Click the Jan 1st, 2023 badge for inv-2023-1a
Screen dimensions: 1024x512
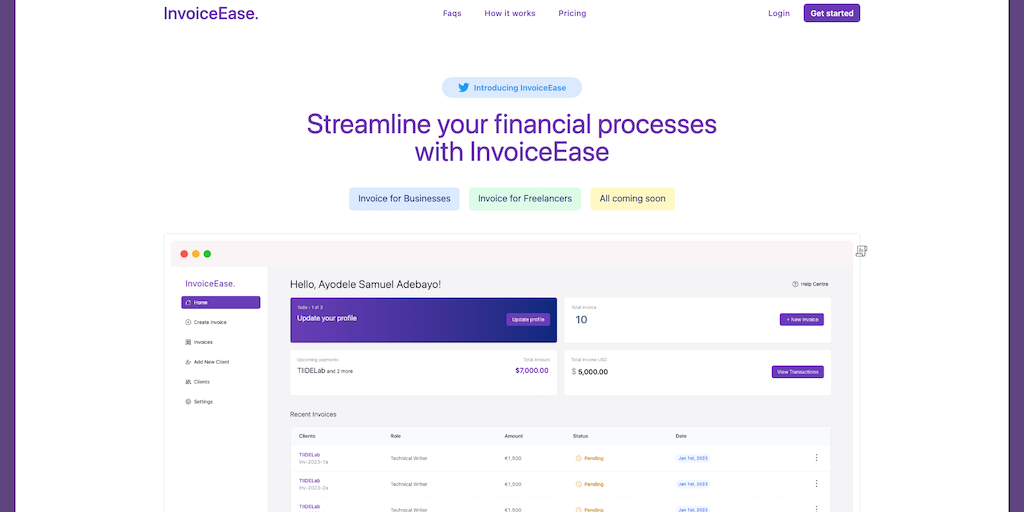693,458
